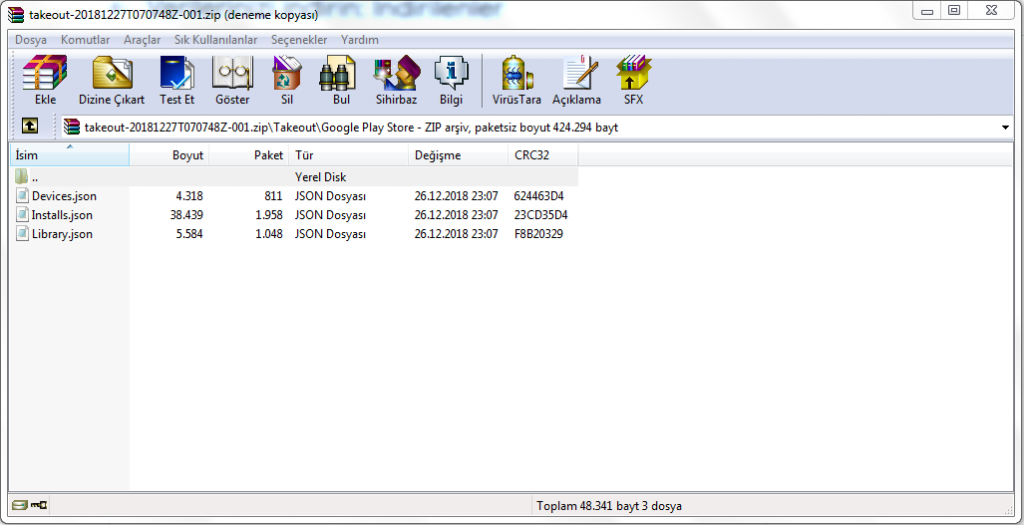The image size is (1024, 525).
Task: Launch the Sihirbaz wizard
Action: [396, 72]
